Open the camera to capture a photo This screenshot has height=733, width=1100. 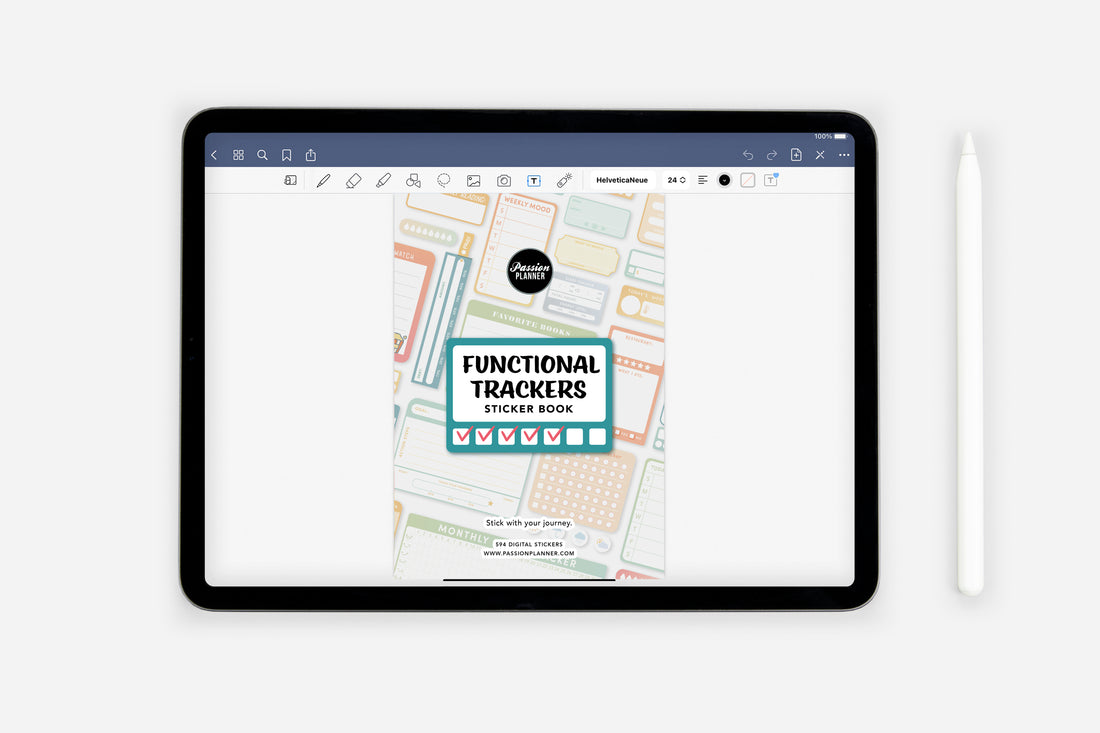pos(504,180)
